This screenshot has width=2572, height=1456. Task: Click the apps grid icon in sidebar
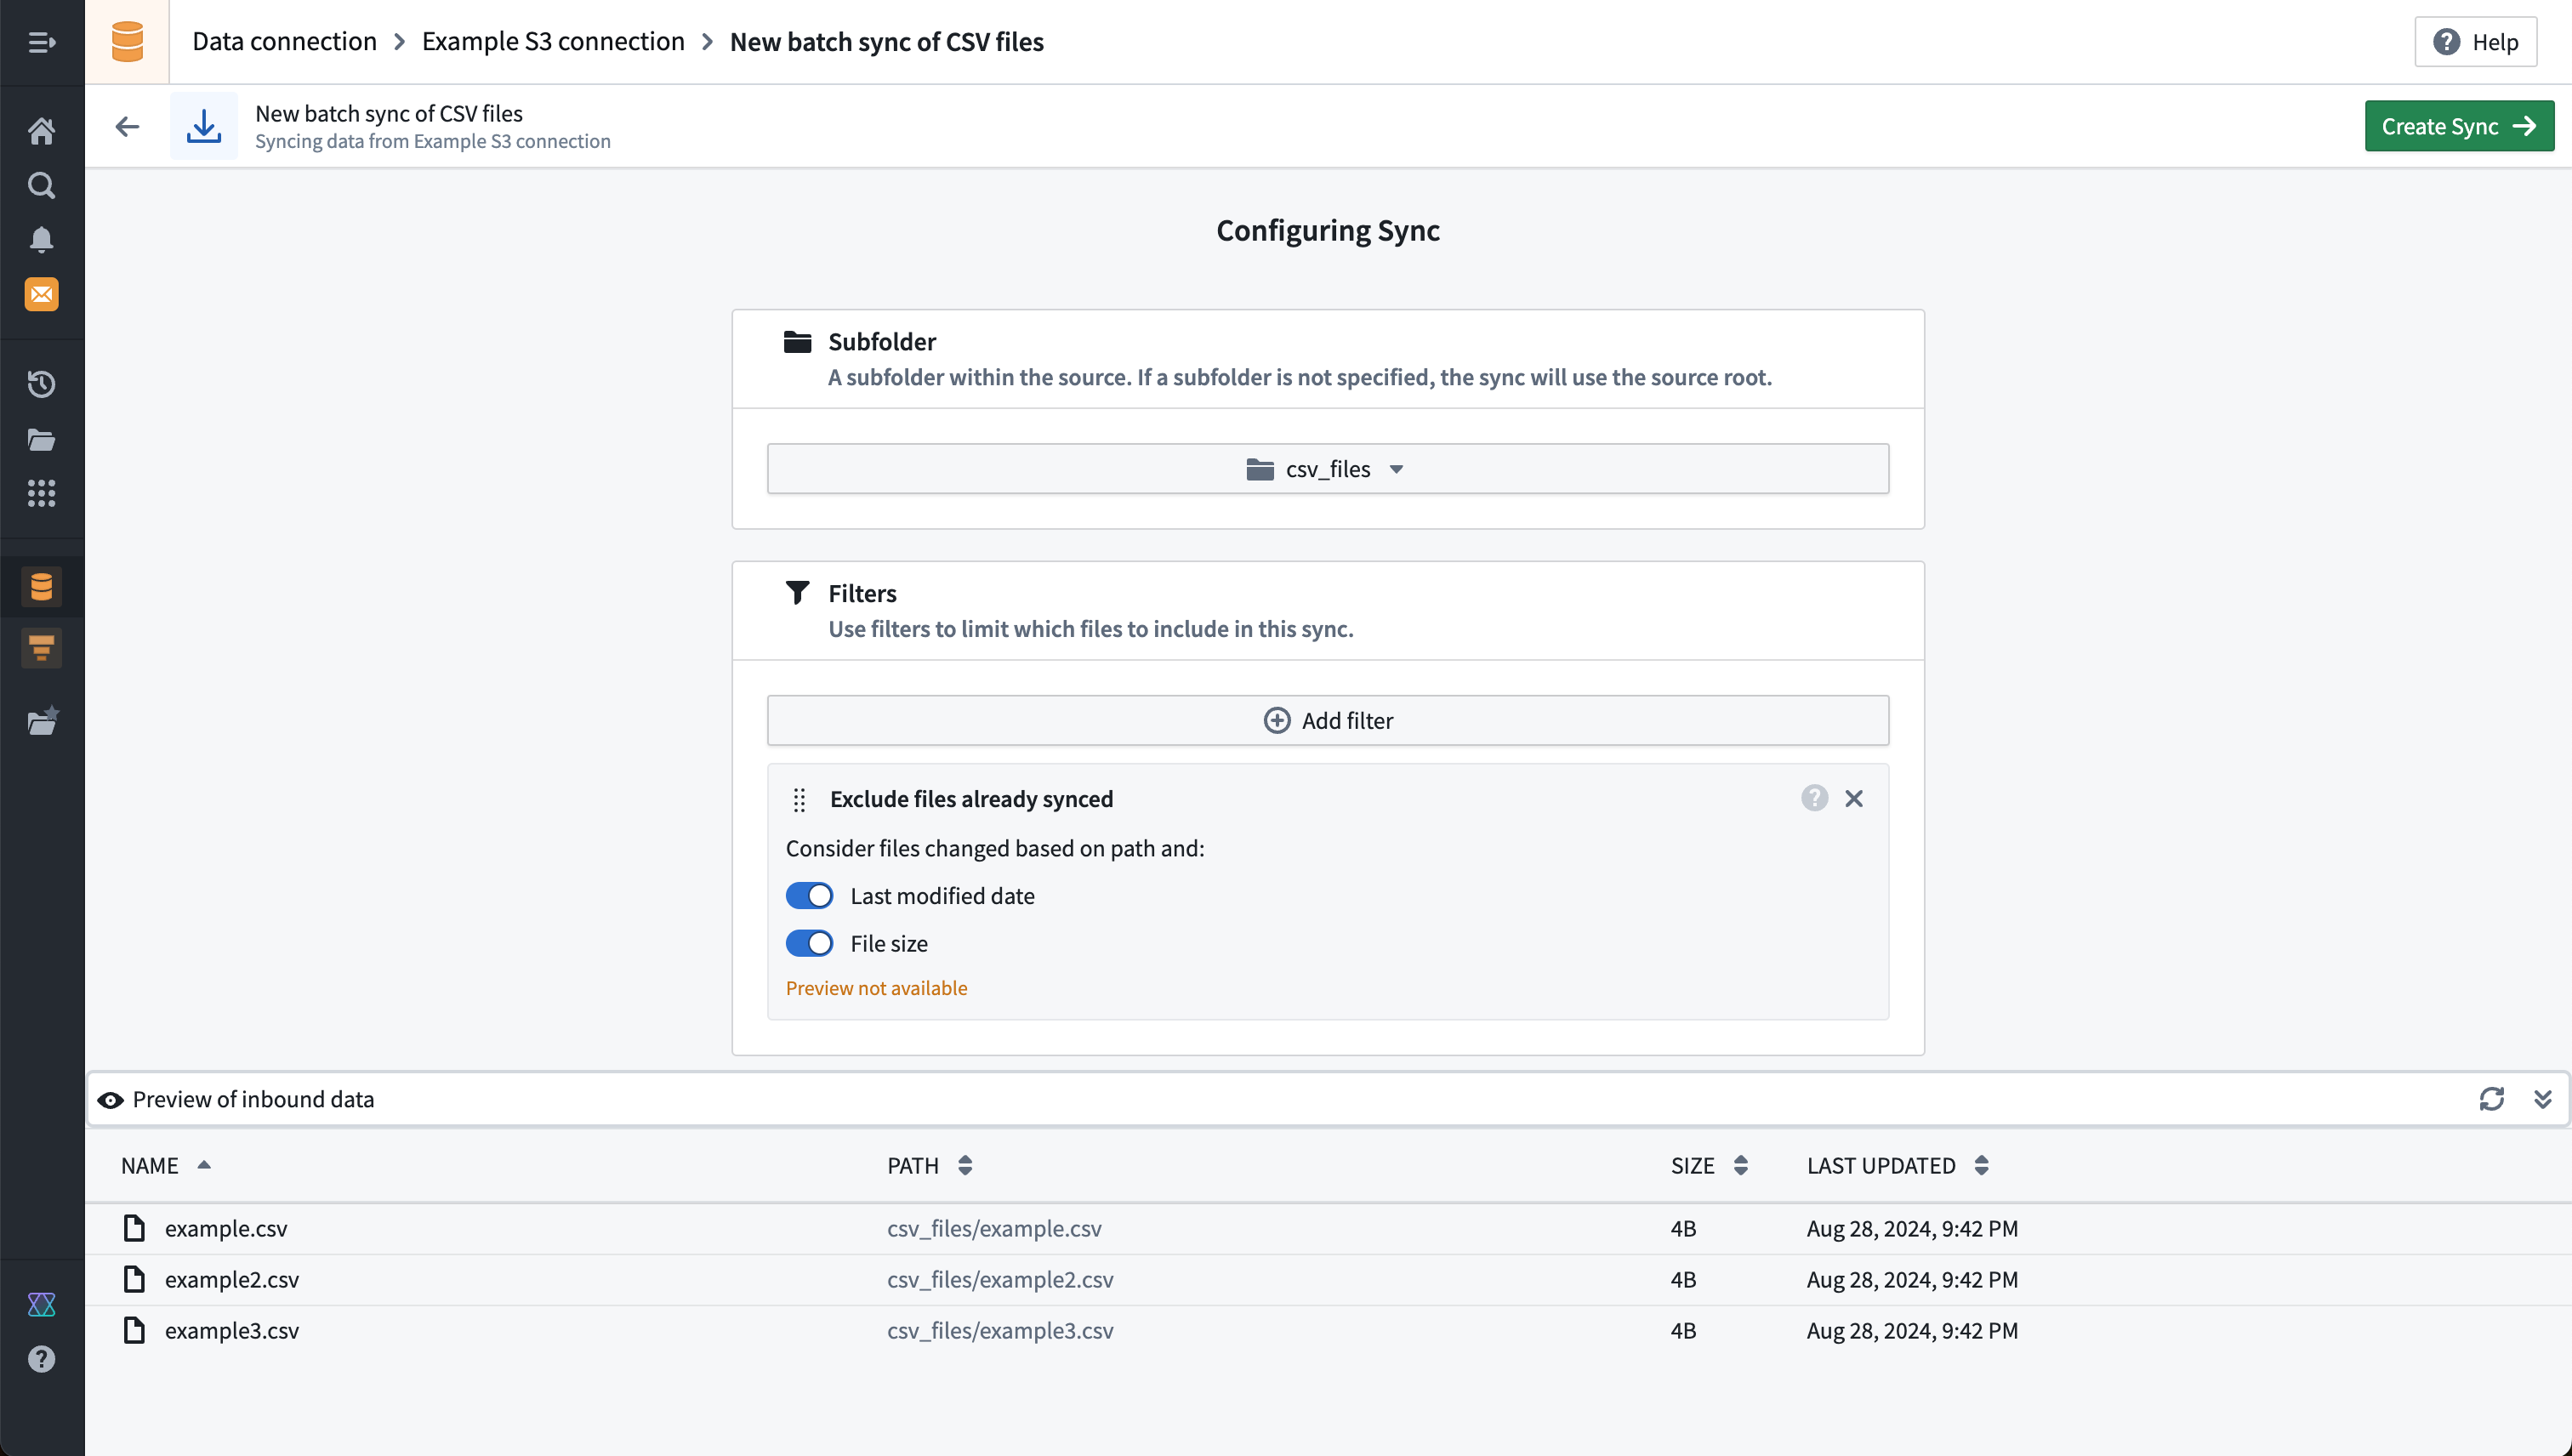(x=43, y=493)
